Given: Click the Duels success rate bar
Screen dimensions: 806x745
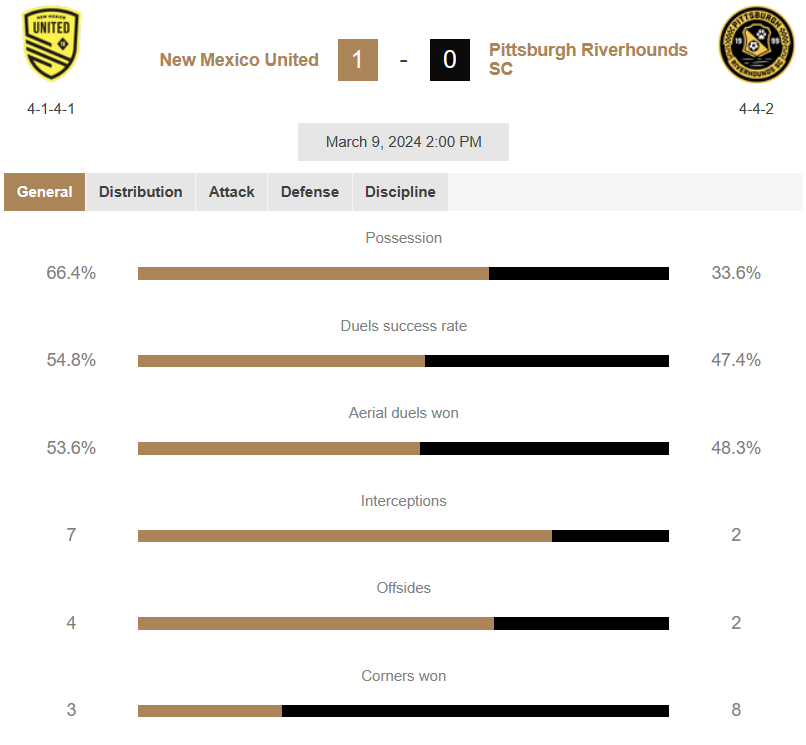Looking at the screenshot, I should pyautogui.click(x=404, y=361).
